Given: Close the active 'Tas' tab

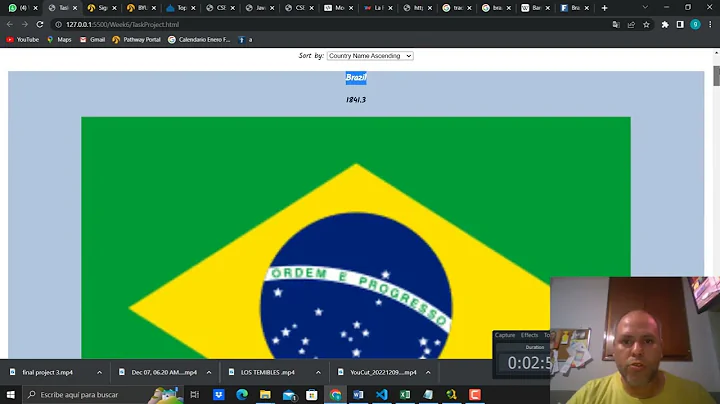Looking at the screenshot, I should [x=75, y=8].
